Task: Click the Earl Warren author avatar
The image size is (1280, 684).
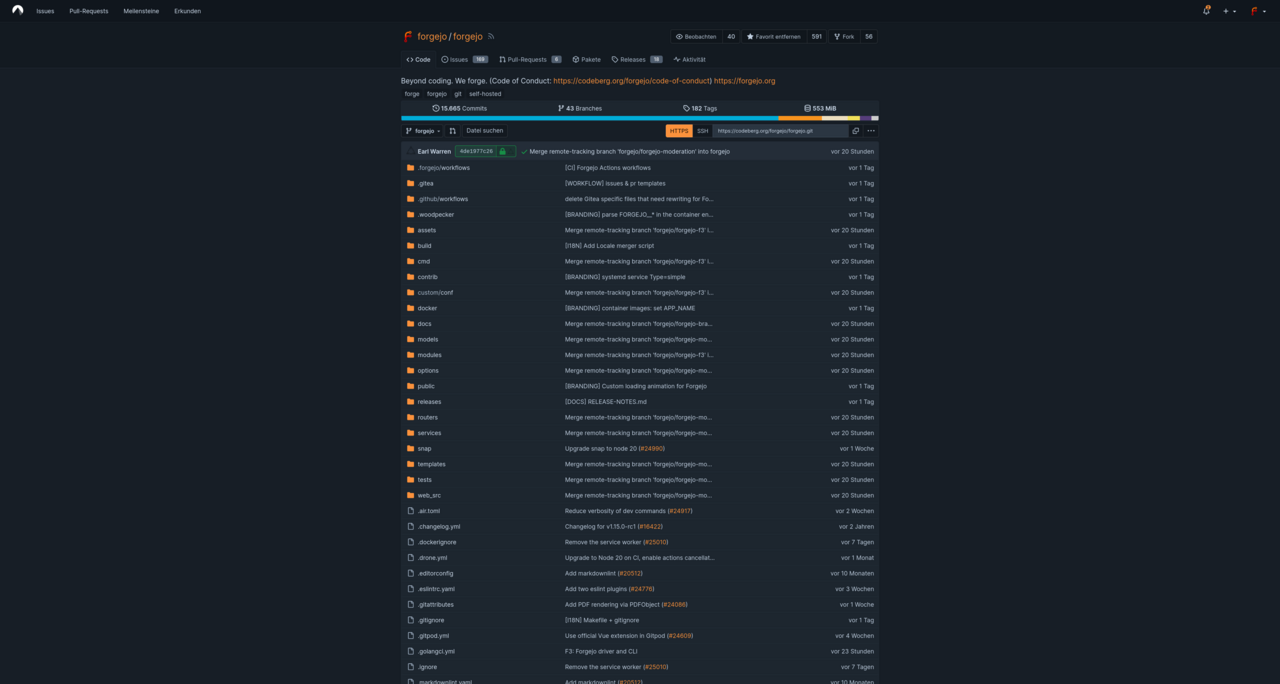Action: point(410,151)
